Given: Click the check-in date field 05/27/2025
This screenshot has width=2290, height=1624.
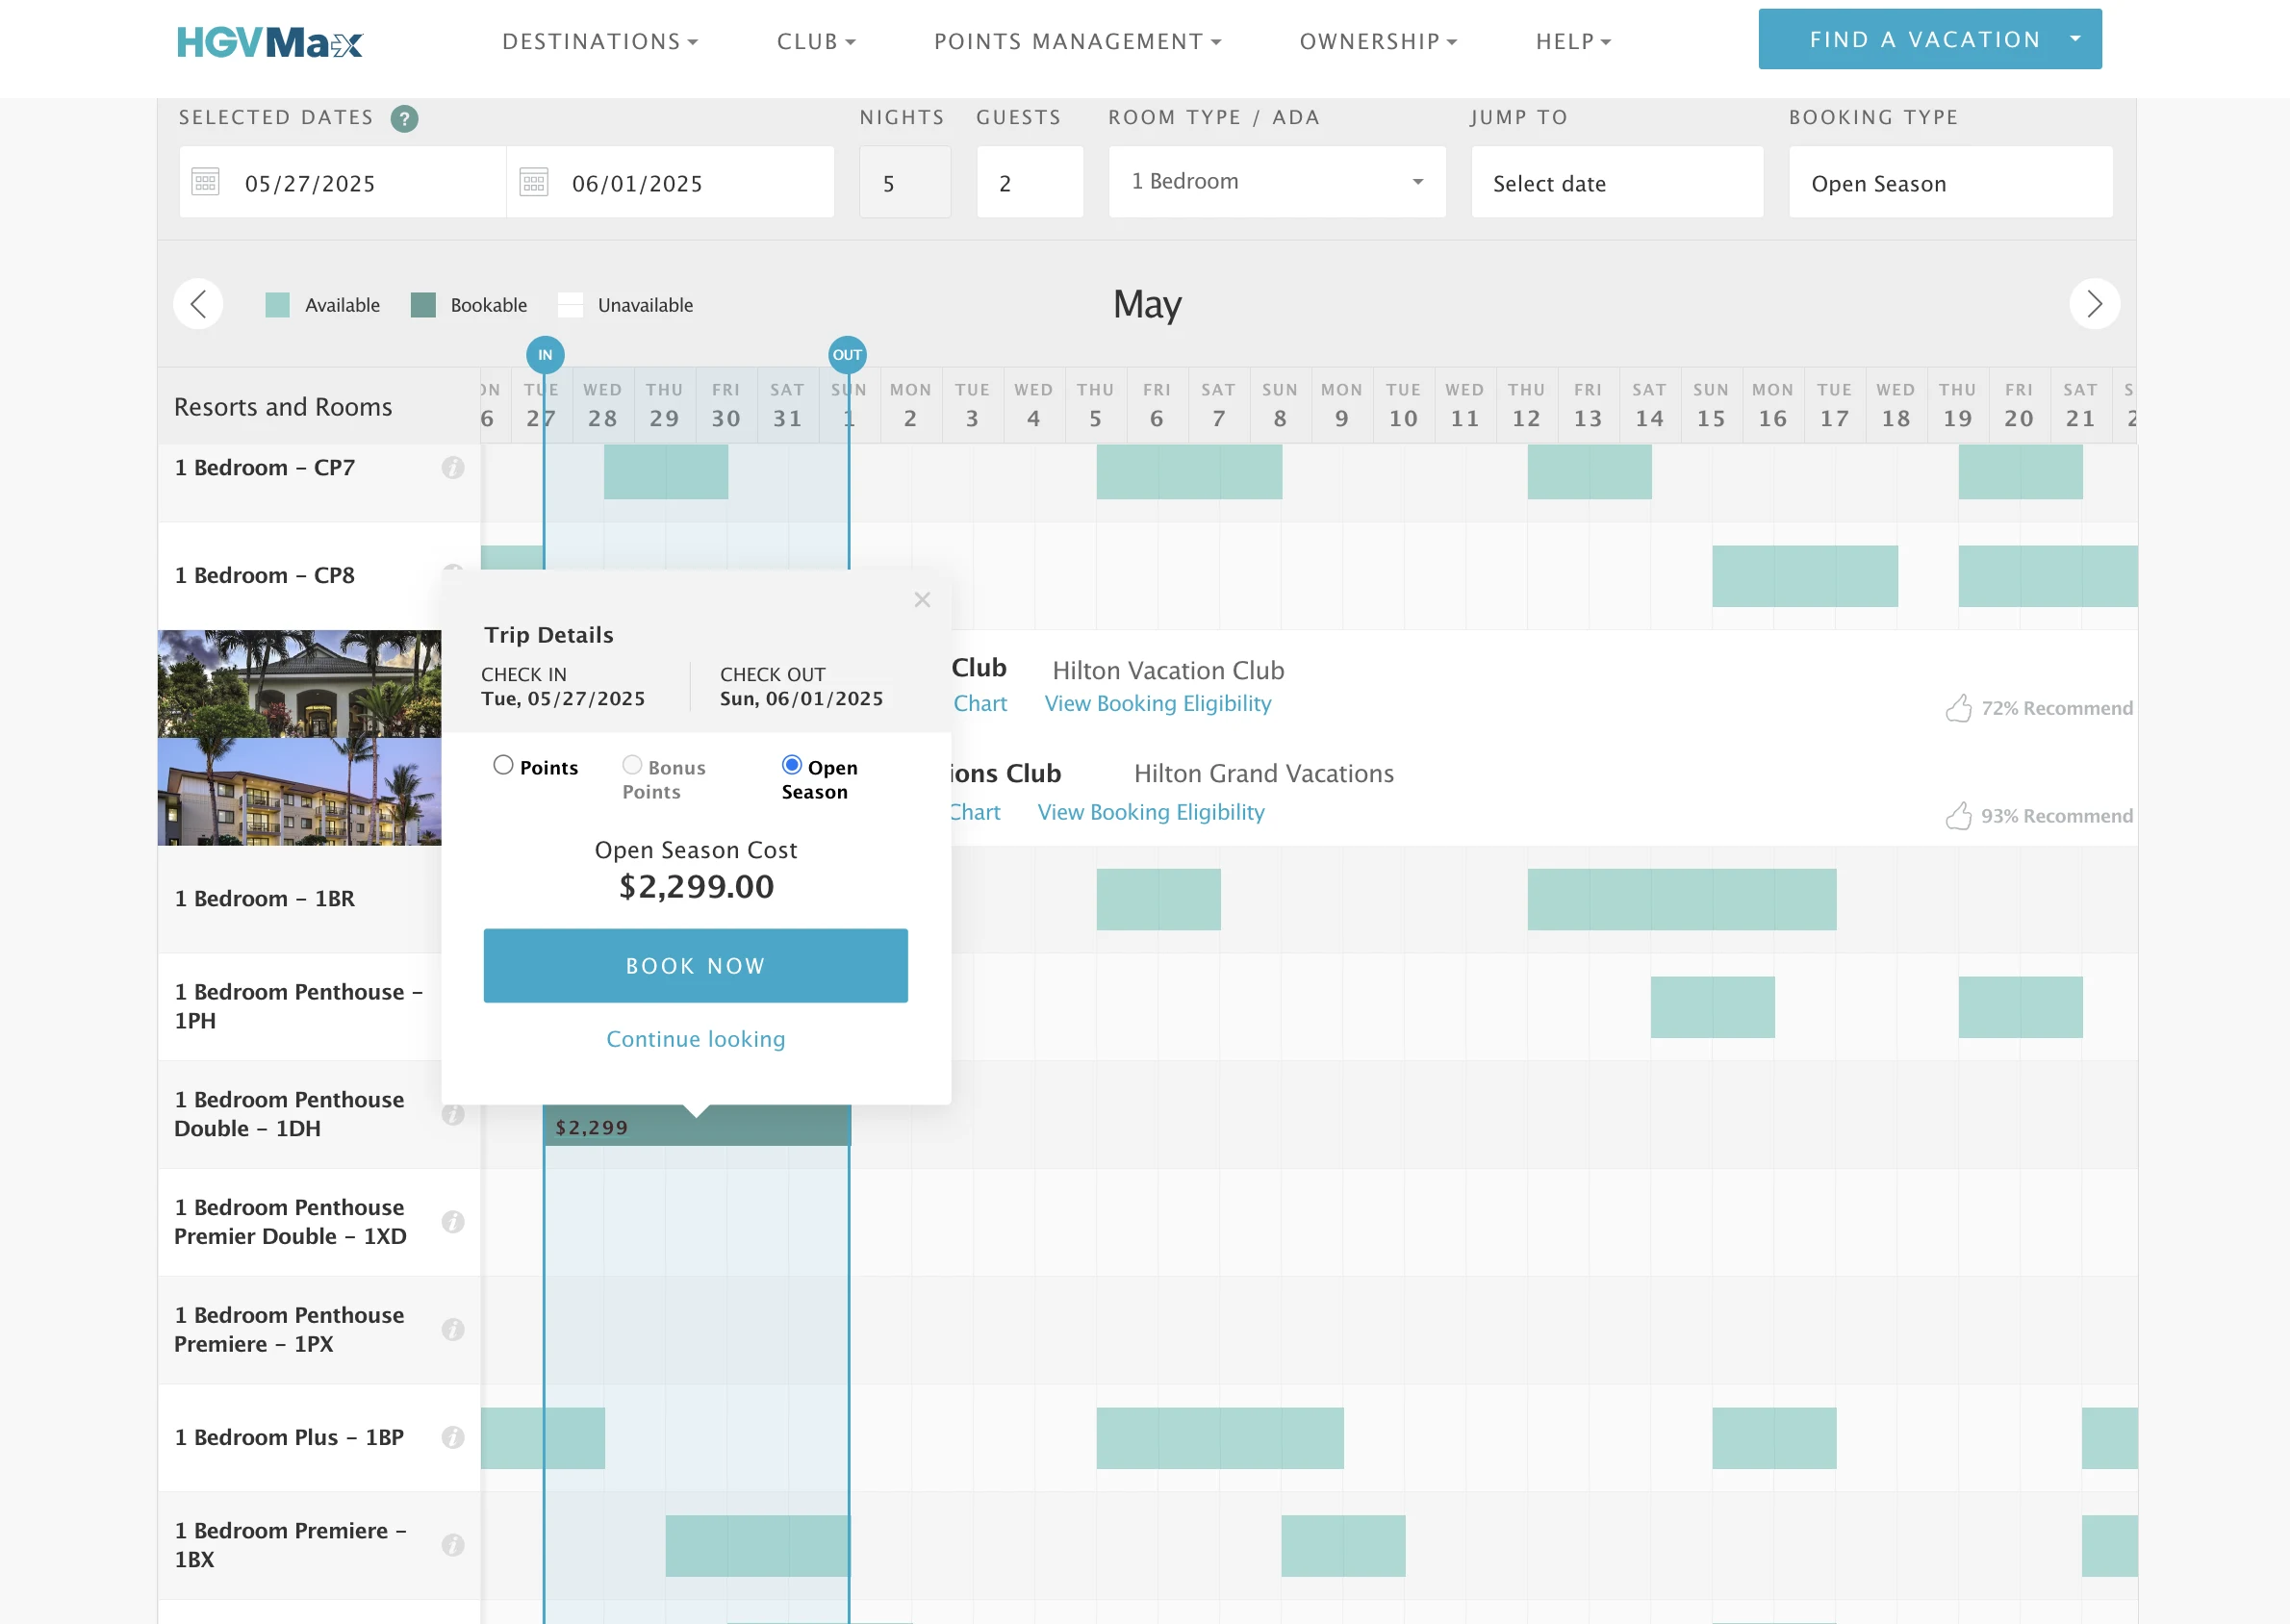Looking at the screenshot, I should click(x=343, y=182).
